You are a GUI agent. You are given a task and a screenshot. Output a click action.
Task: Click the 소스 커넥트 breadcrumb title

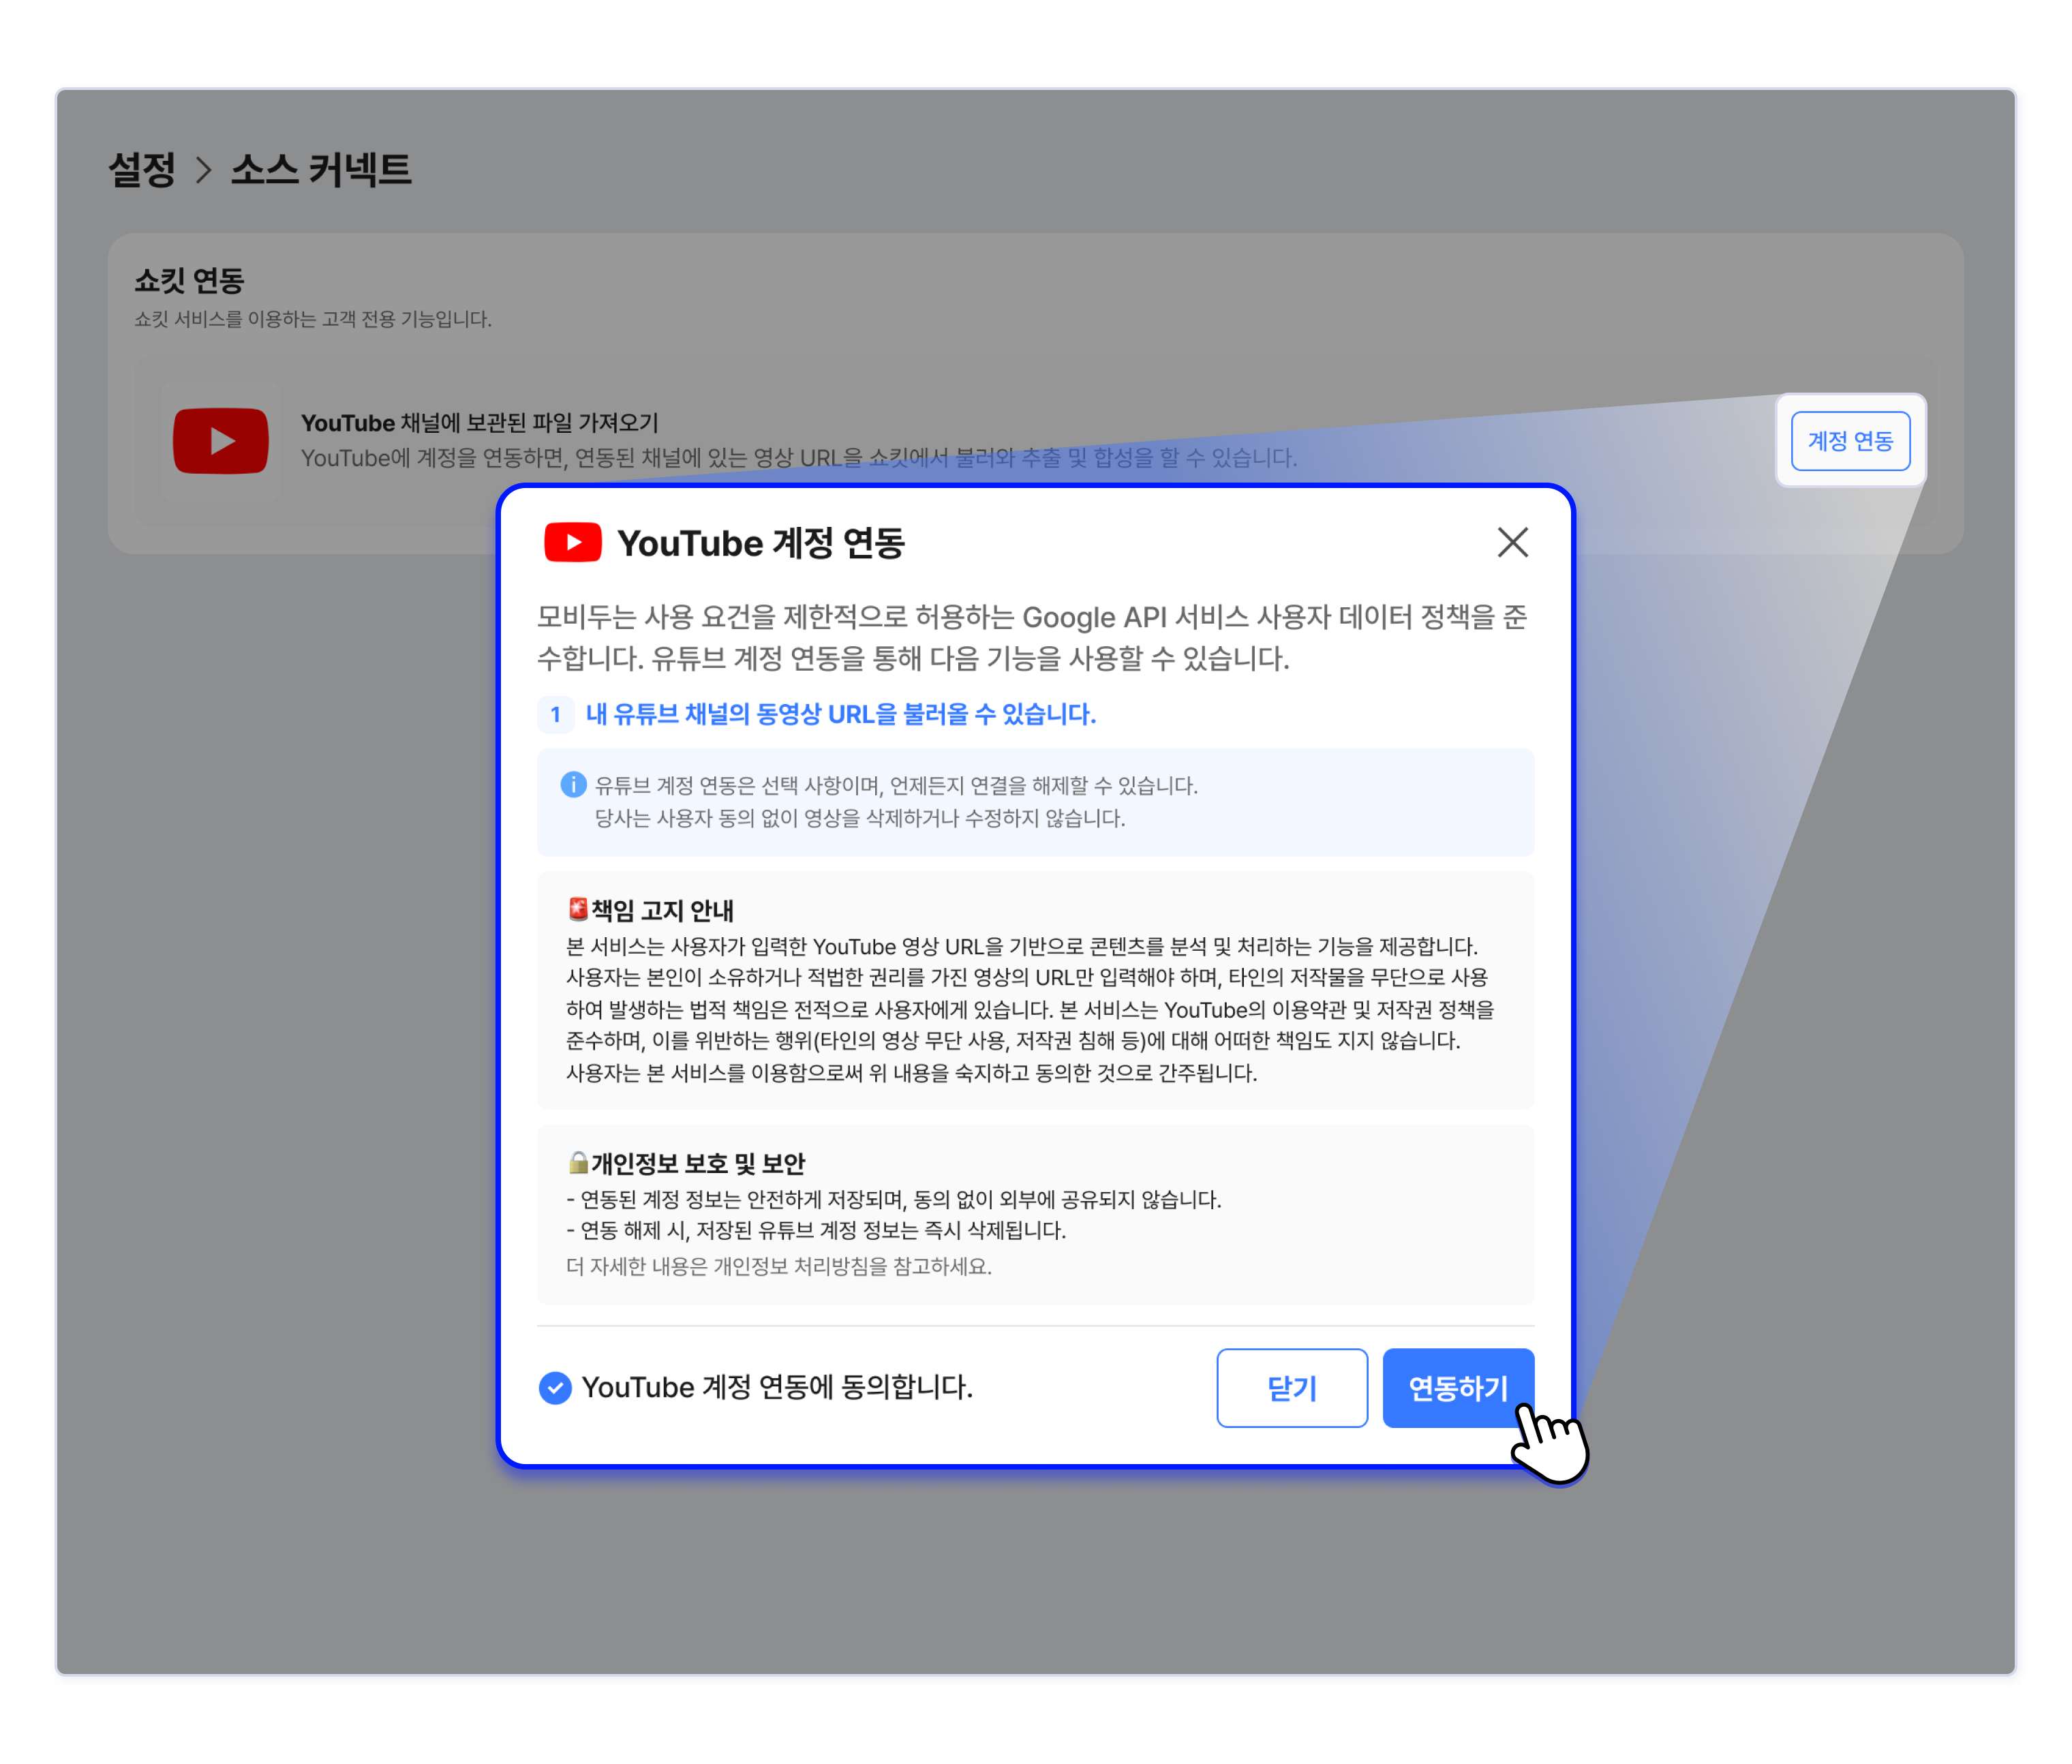[321, 169]
